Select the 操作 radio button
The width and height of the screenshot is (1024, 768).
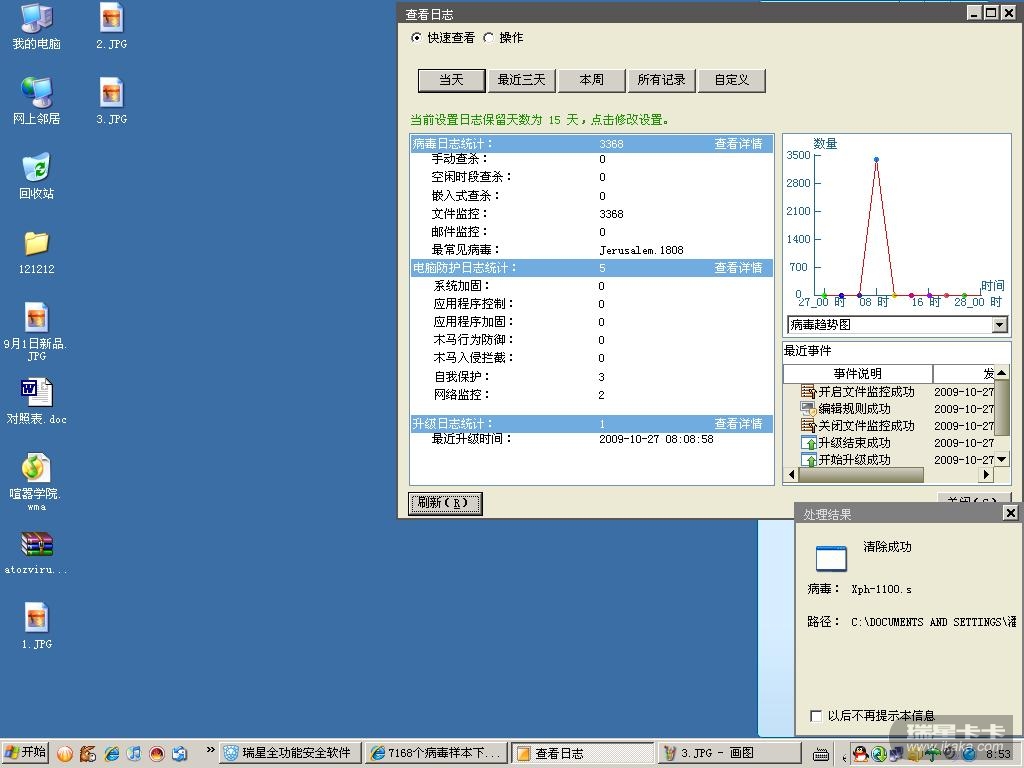[488, 38]
